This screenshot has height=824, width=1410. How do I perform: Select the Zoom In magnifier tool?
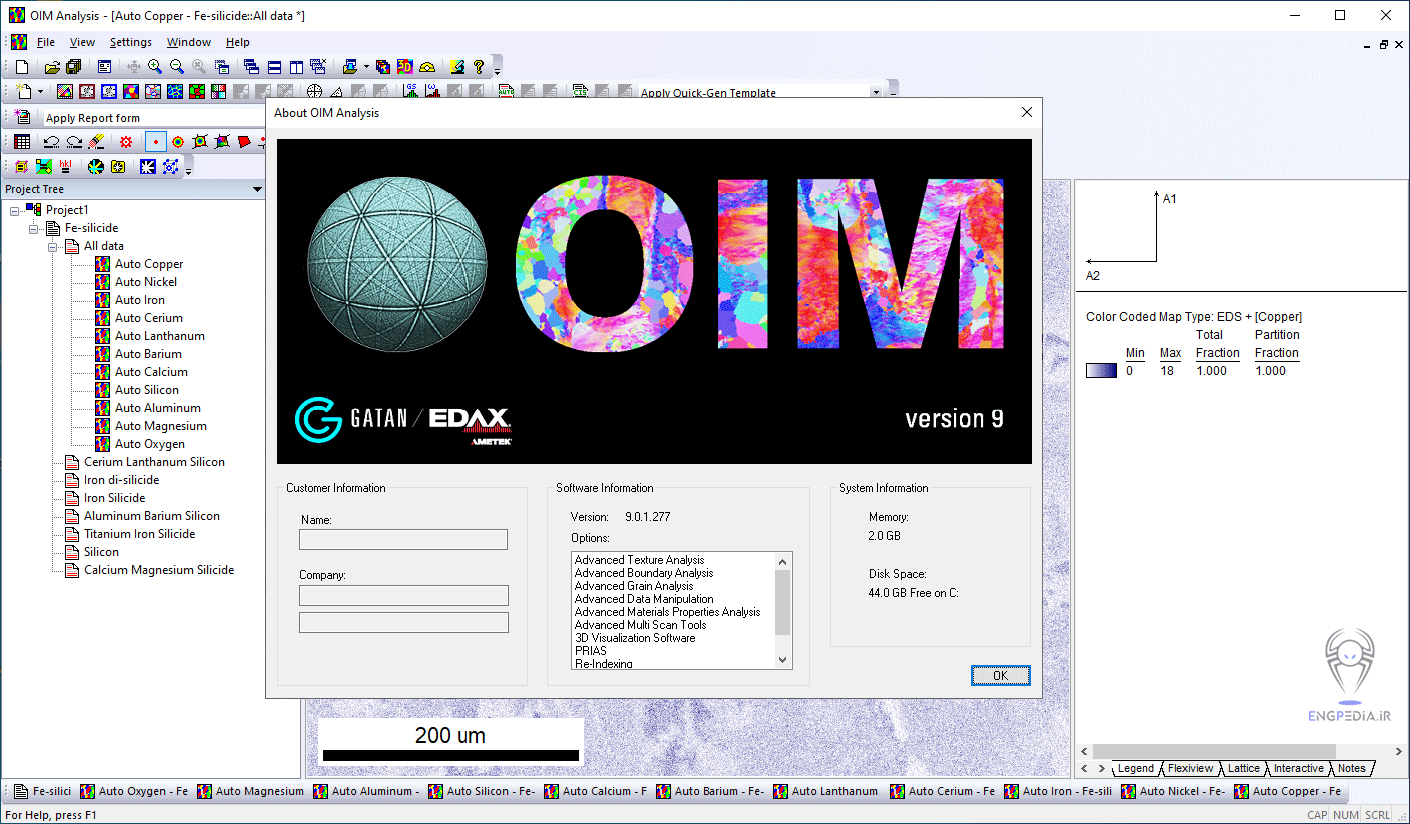(x=155, y=66)
